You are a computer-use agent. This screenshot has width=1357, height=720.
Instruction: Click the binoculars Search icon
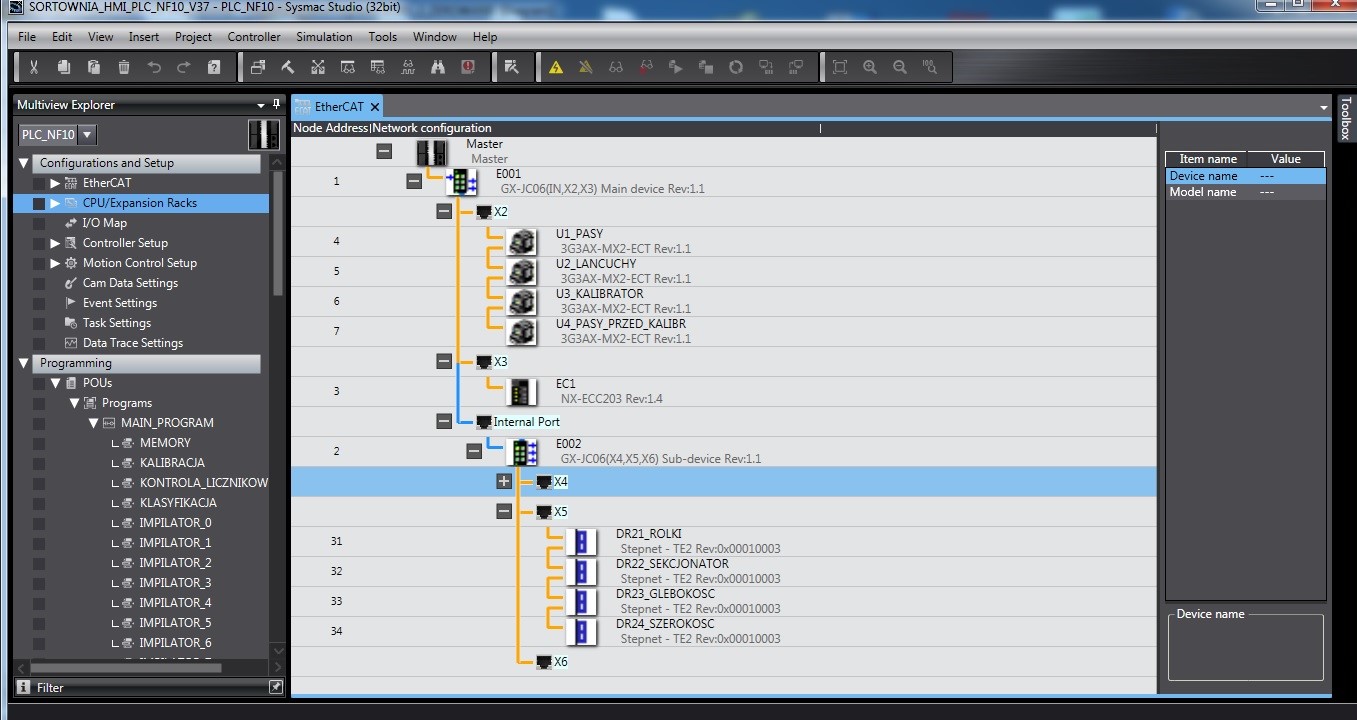[x=438, y=67]
